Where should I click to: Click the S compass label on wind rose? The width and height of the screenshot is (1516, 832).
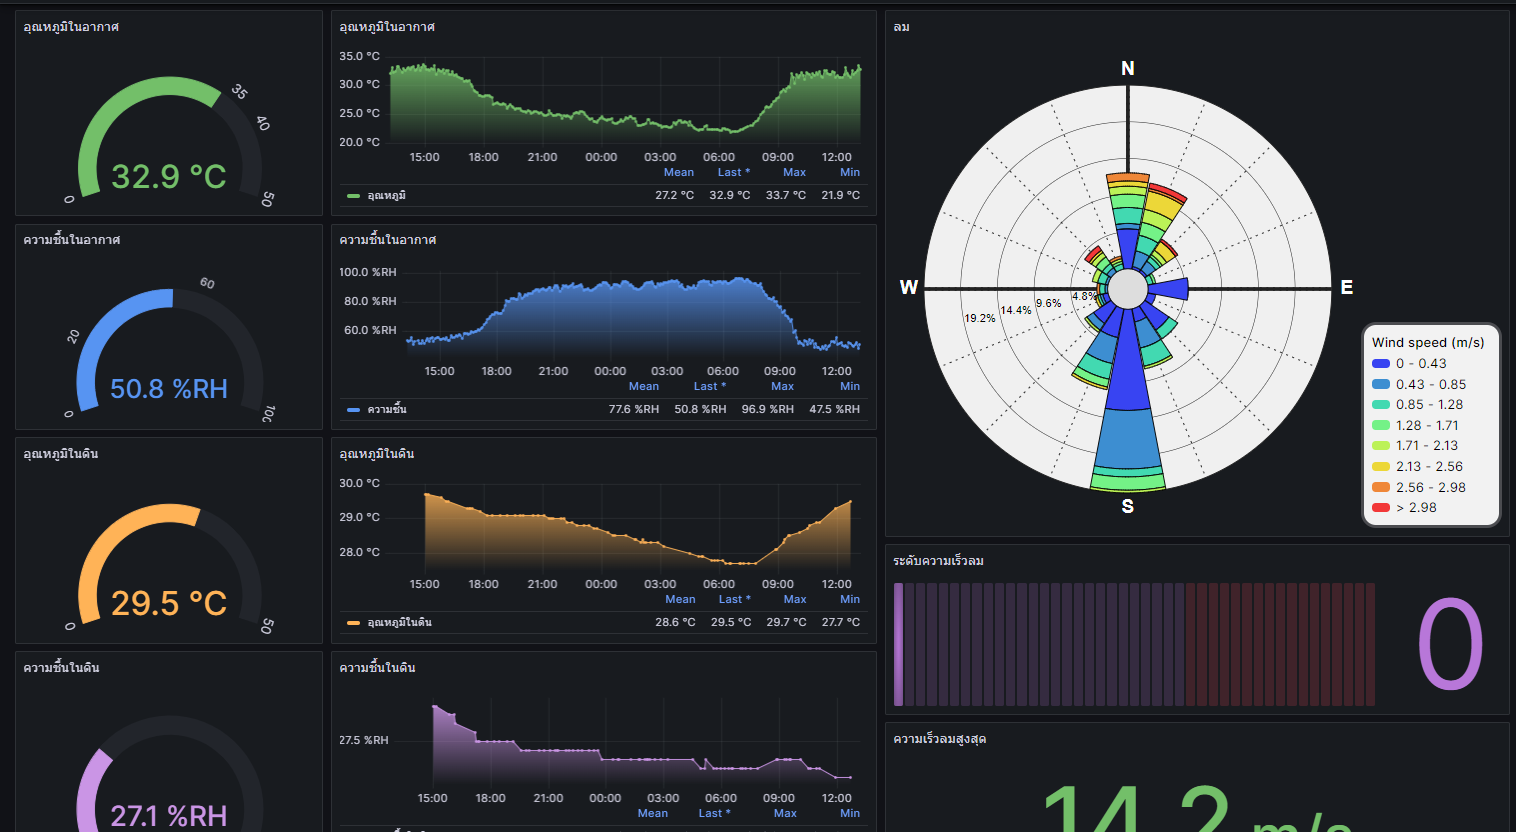1128,507
